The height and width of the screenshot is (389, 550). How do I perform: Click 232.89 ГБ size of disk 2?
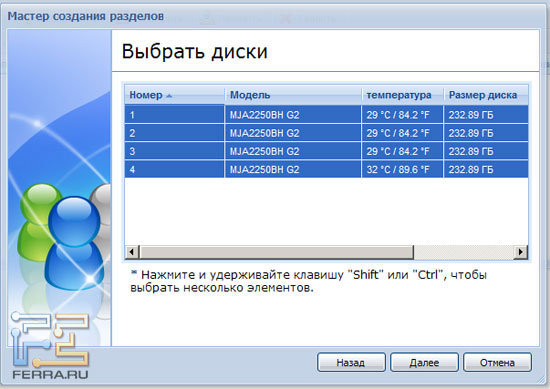[x=471, y=133]
